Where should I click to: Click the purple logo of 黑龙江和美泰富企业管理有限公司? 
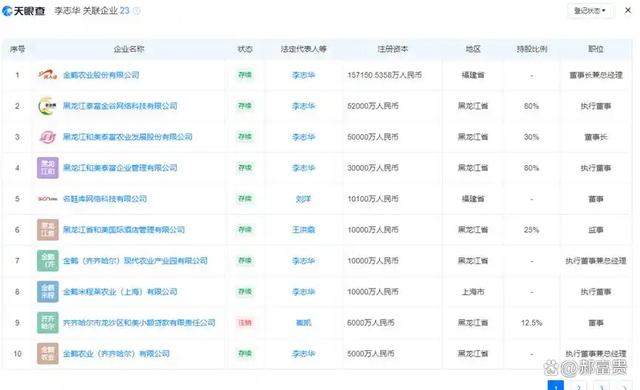point(48,168)
